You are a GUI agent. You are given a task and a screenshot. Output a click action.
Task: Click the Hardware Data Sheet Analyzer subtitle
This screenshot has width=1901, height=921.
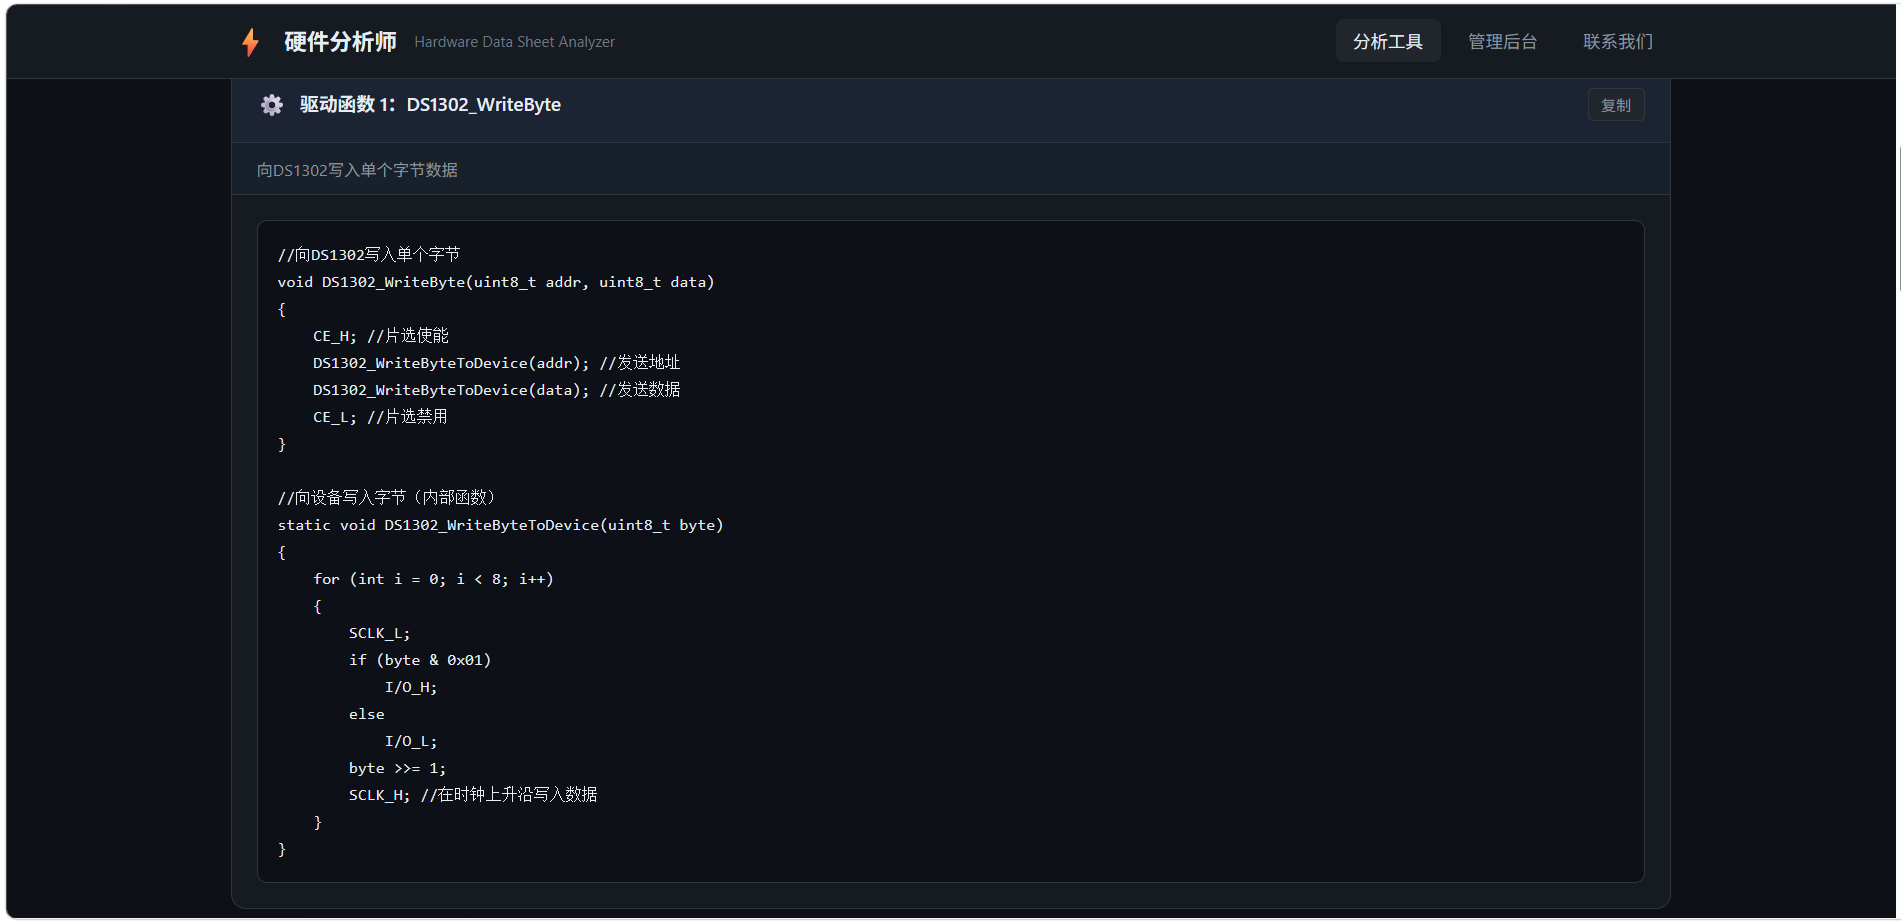tap(514, 42)
